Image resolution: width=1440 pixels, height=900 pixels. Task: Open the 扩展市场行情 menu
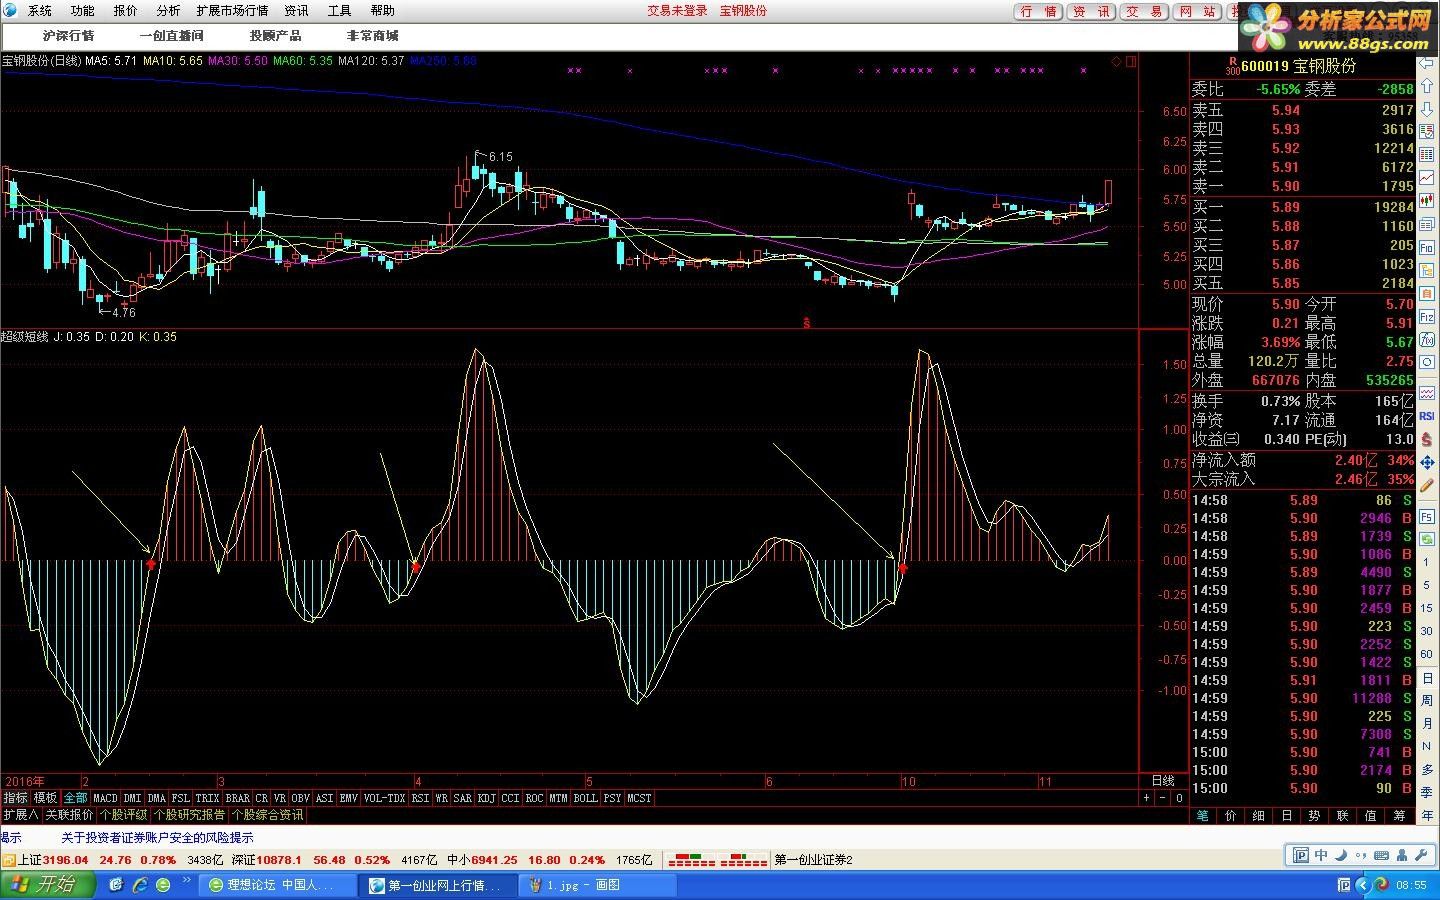click(x=232, y=11)
